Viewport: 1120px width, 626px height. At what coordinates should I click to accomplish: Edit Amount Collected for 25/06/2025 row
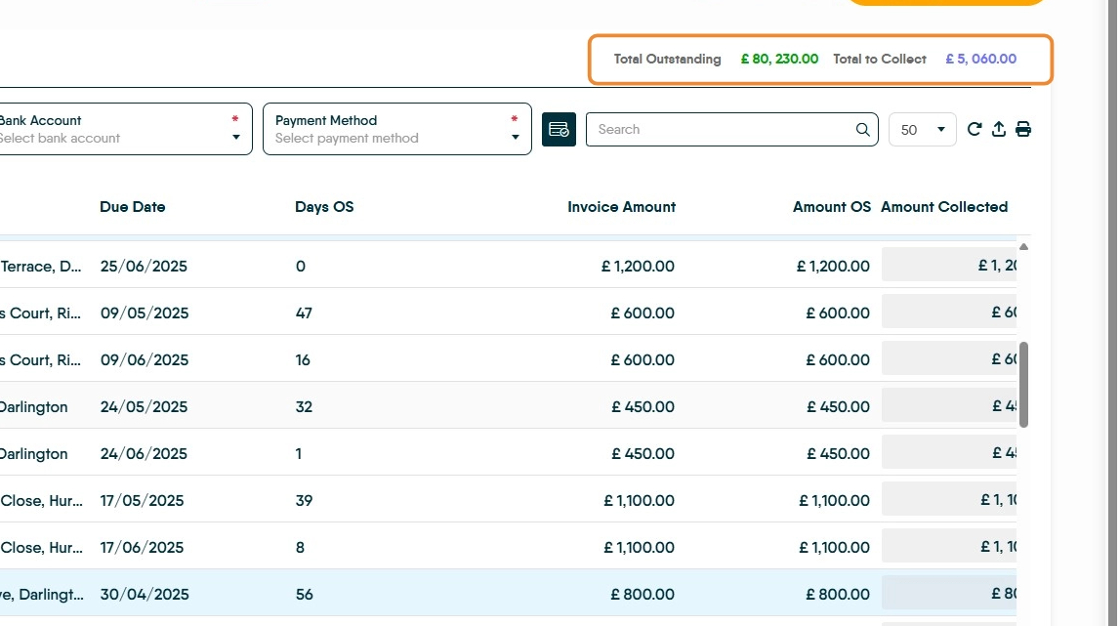click(x=949, y=266)
